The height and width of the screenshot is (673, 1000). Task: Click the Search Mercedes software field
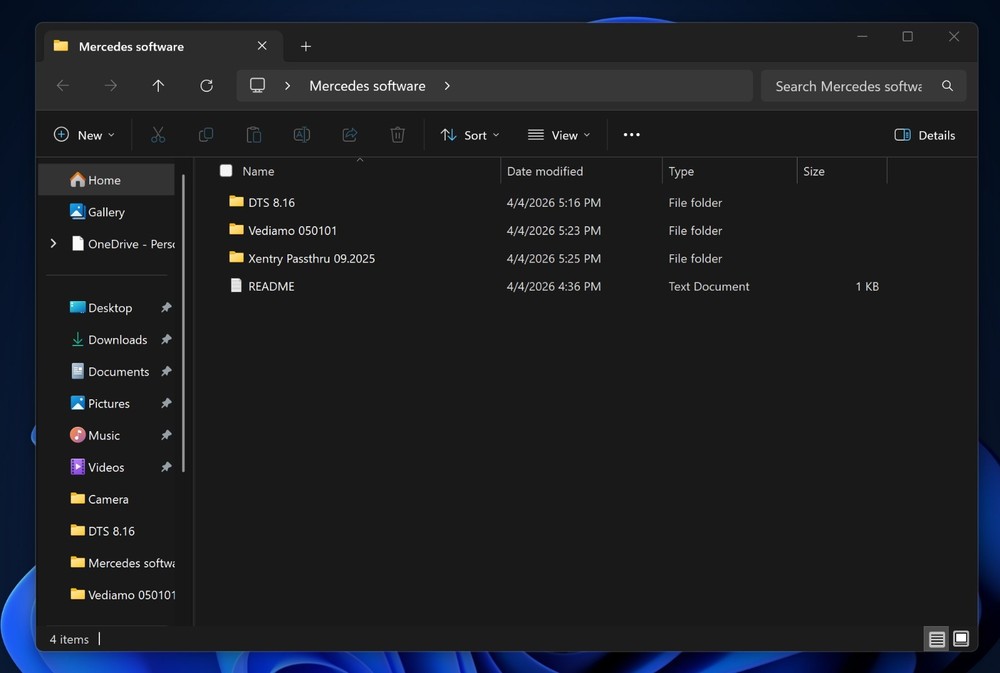tap(848, 86)
